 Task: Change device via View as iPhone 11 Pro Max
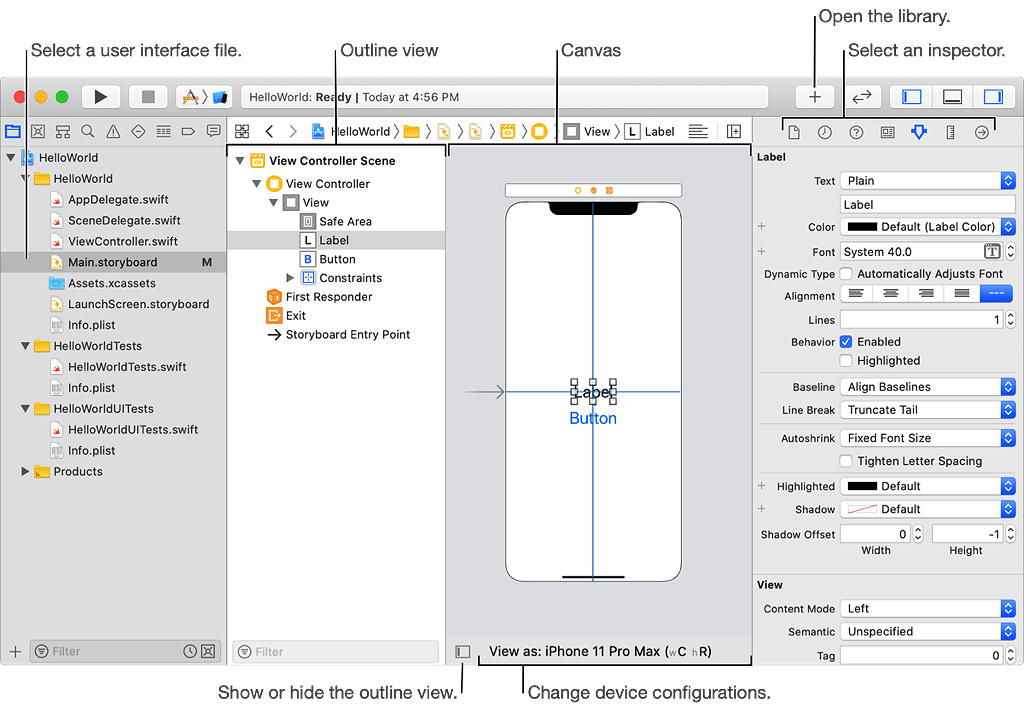point(600,651)
